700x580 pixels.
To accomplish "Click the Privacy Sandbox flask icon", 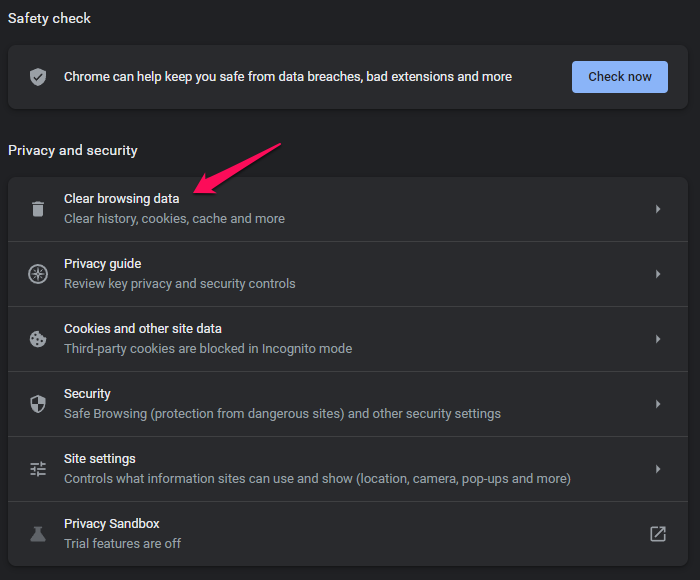I will (x=38, y=534).
